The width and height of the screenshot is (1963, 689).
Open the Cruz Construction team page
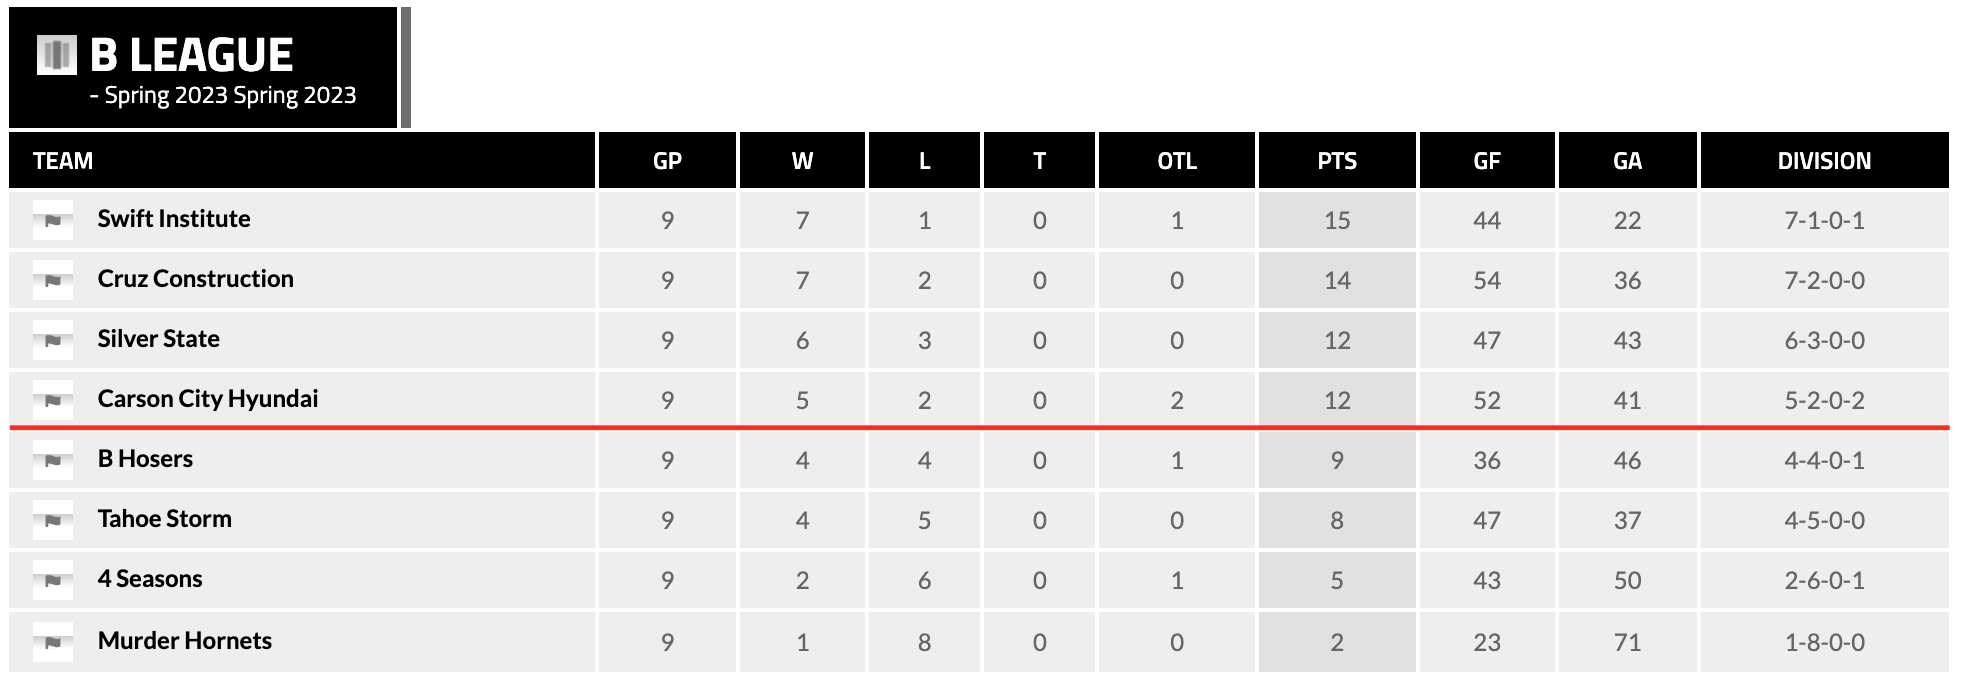(196, 279)
